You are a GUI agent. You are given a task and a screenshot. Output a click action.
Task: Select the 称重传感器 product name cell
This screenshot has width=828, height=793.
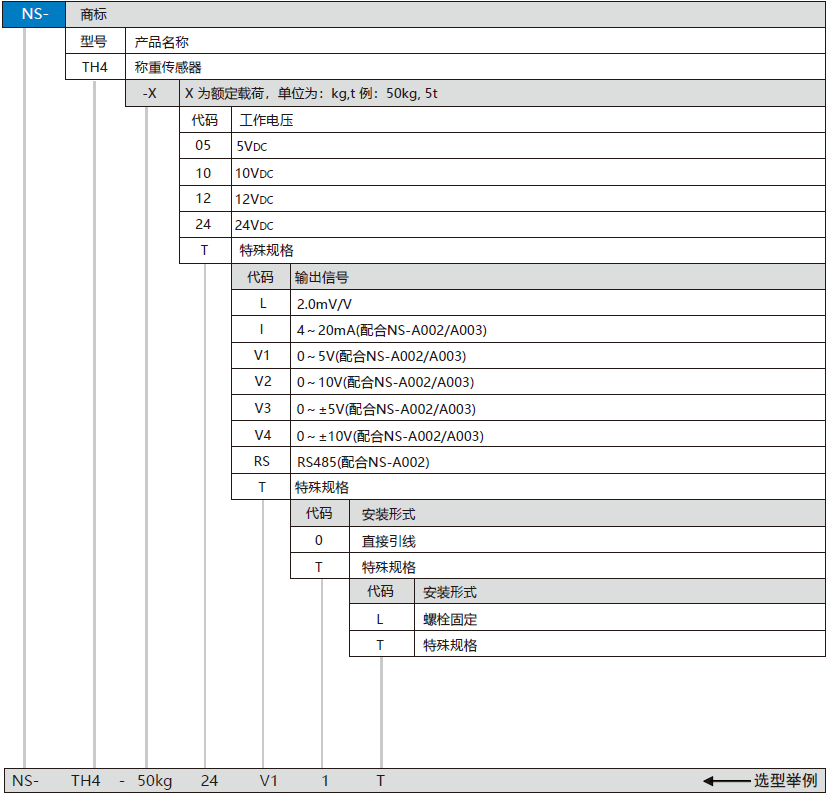(168, 67)
